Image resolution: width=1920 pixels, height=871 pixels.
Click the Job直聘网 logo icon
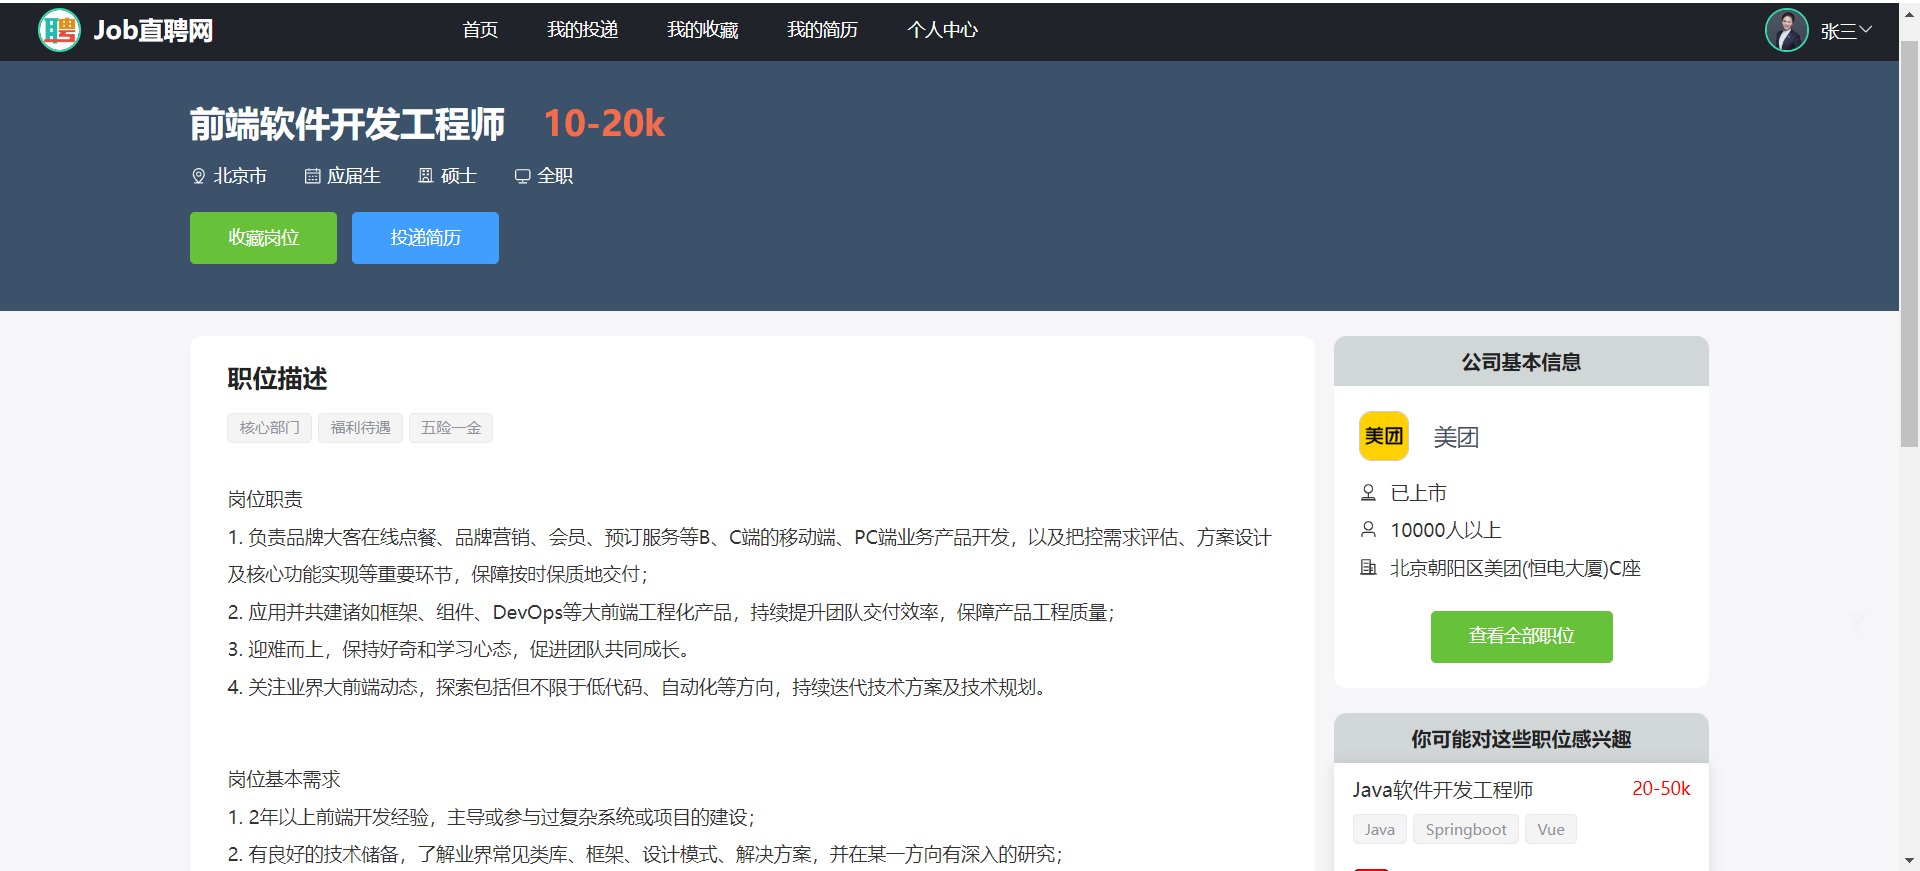coord(59,30)
